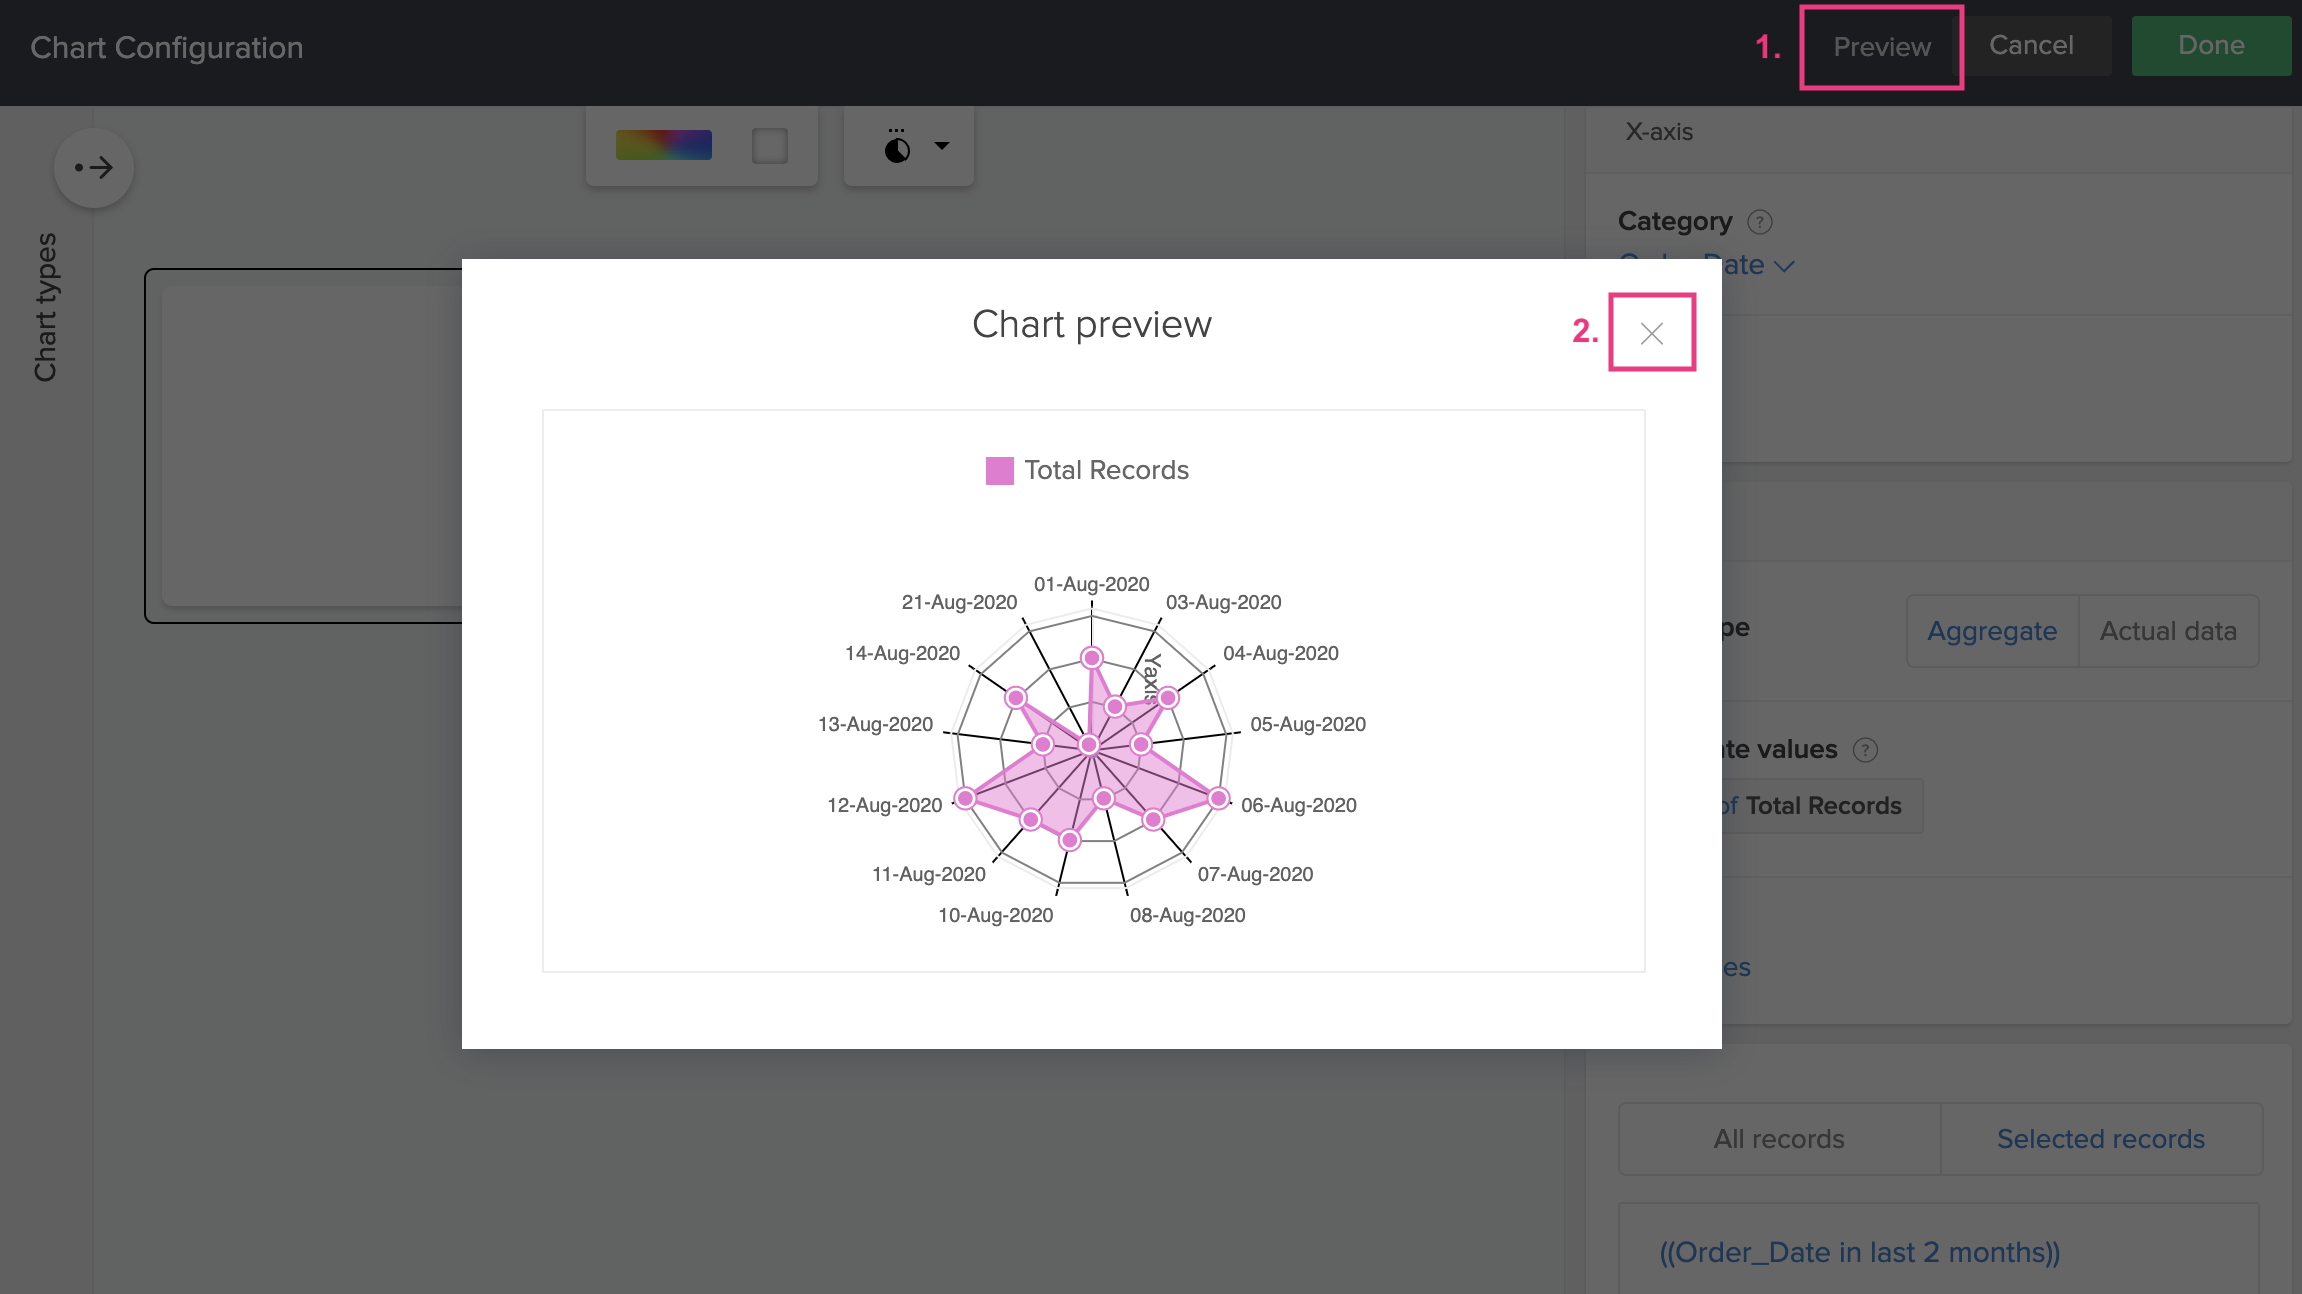This screenshot has width=2302, height=1294.
Task: Toggle the Total Records legend marker
Action: coord(999,470)
